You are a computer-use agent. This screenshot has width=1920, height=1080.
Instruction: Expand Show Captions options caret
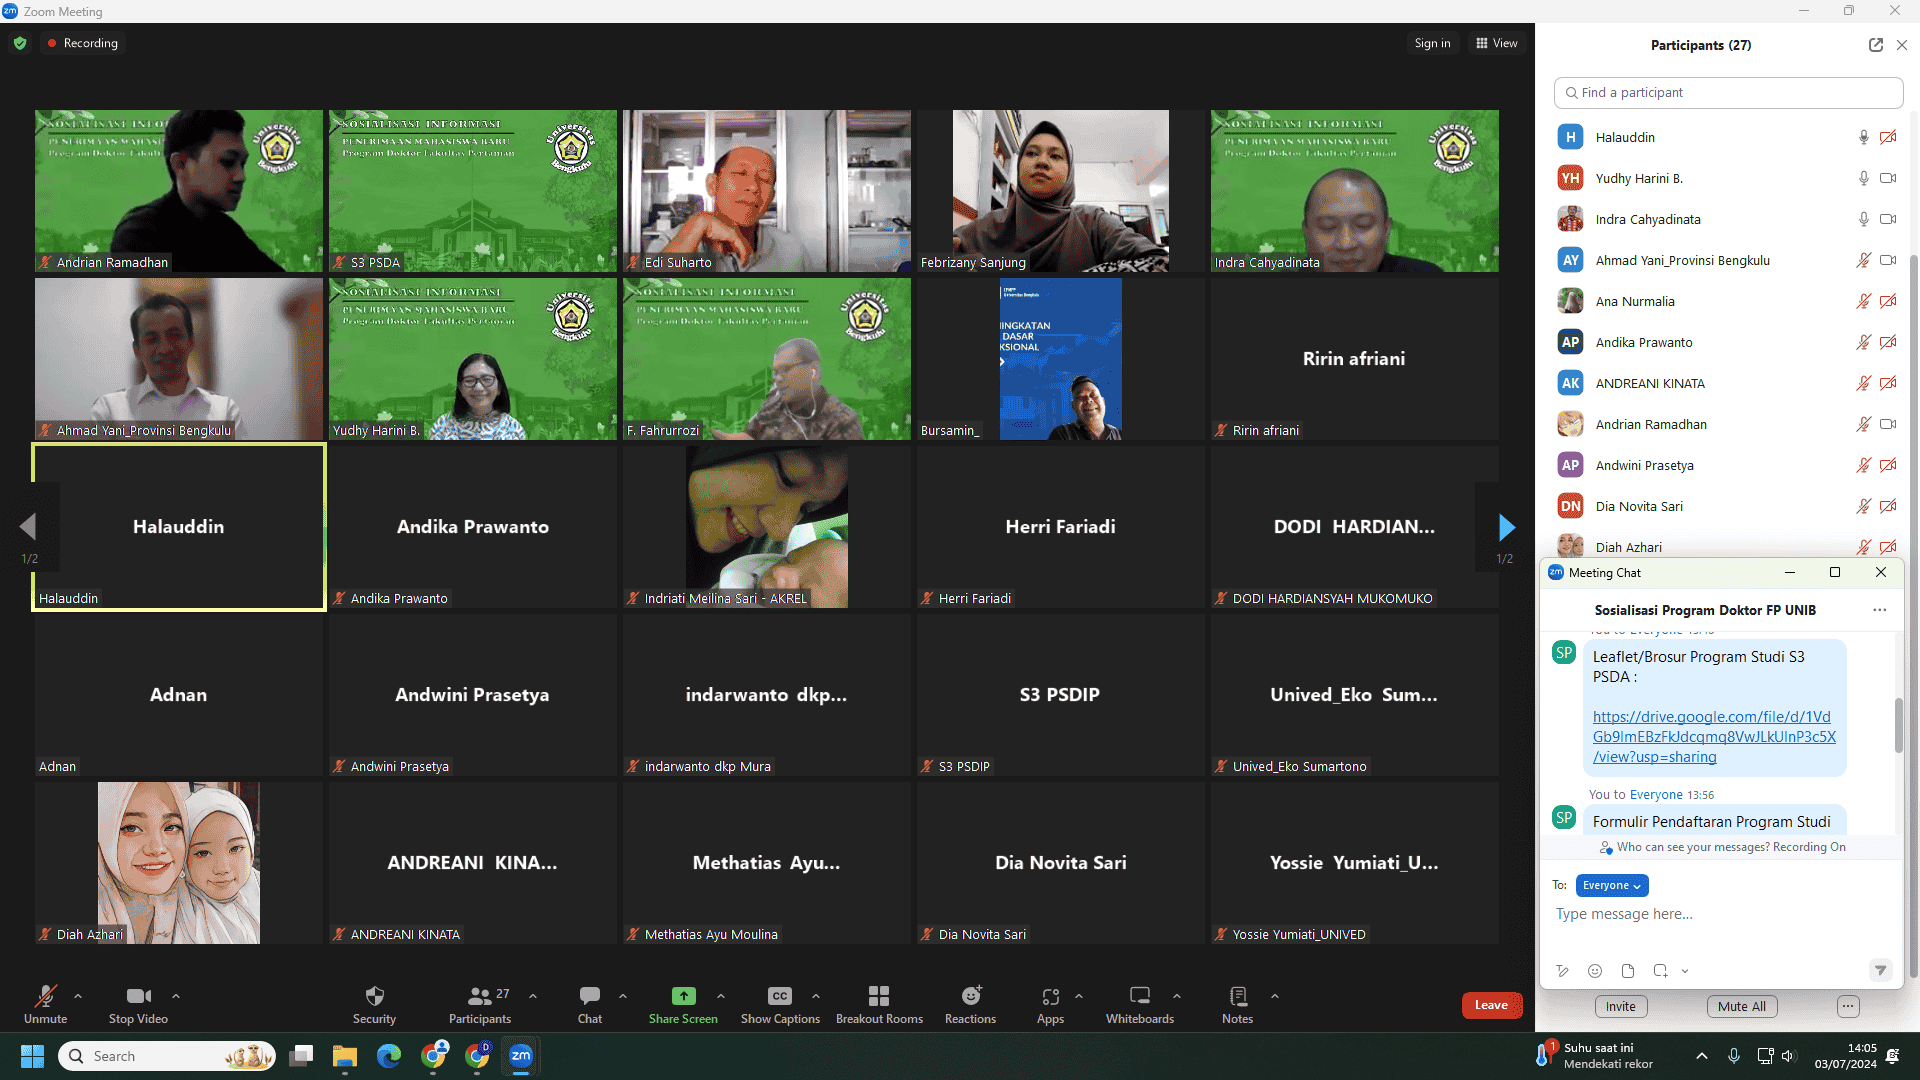[816, 996]
